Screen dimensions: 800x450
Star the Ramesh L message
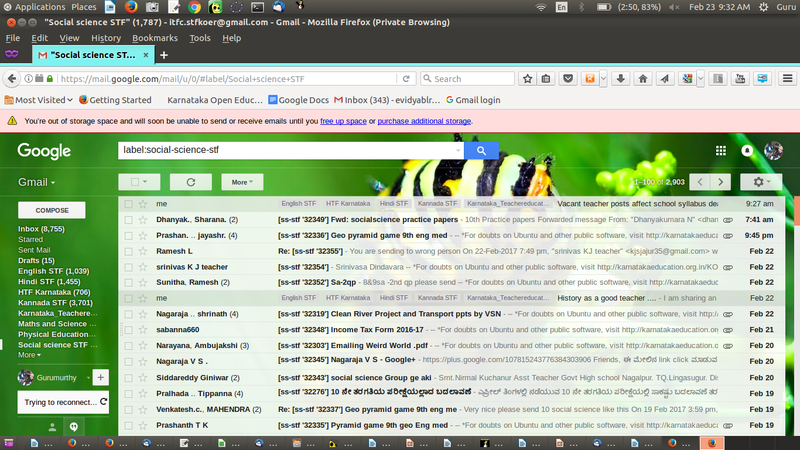(143, 252)
